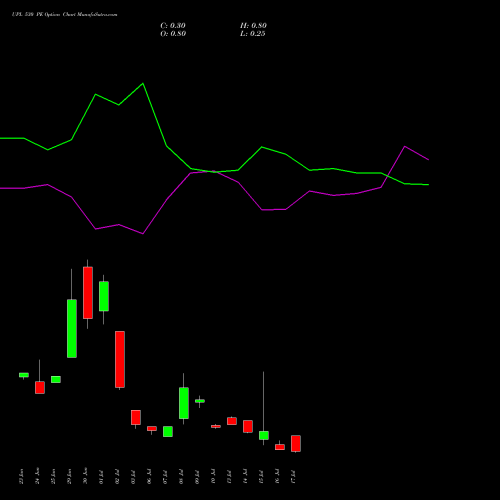Click the large red candle for 02 Jul

click(120, 359)
